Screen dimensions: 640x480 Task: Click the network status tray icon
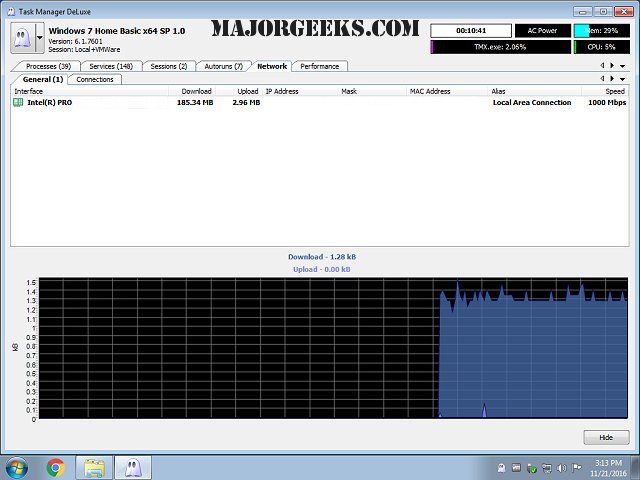(547, 468)
